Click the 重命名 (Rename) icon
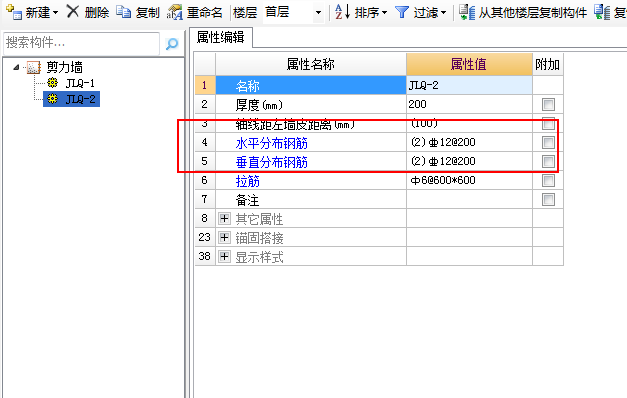This screenshot has height=398, width=627. (175, 12)
